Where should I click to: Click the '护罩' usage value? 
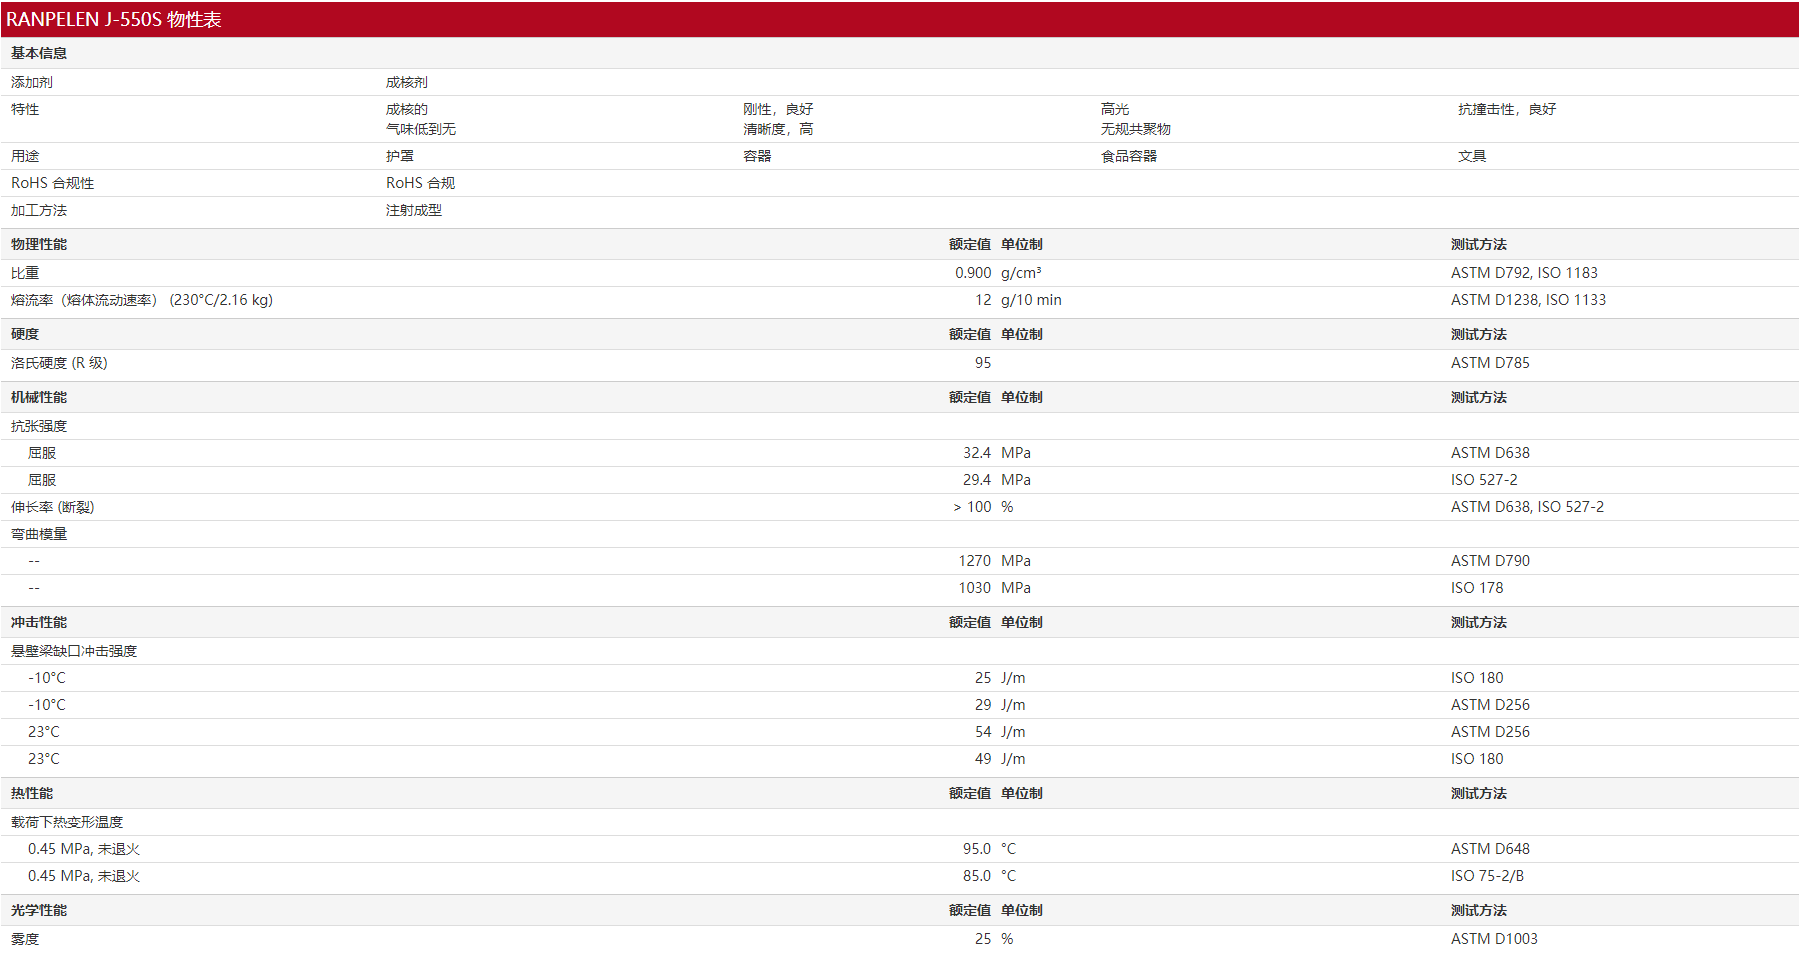coord(400,156)
